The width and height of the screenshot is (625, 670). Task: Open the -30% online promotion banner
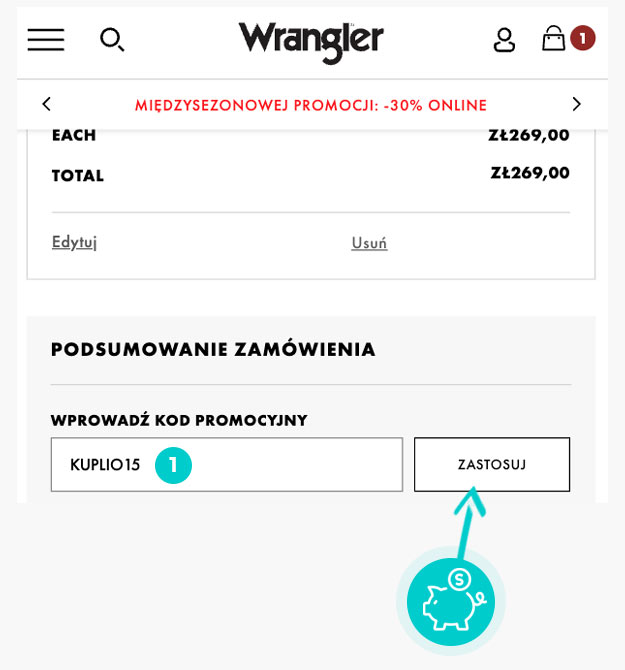pos(311,105)
